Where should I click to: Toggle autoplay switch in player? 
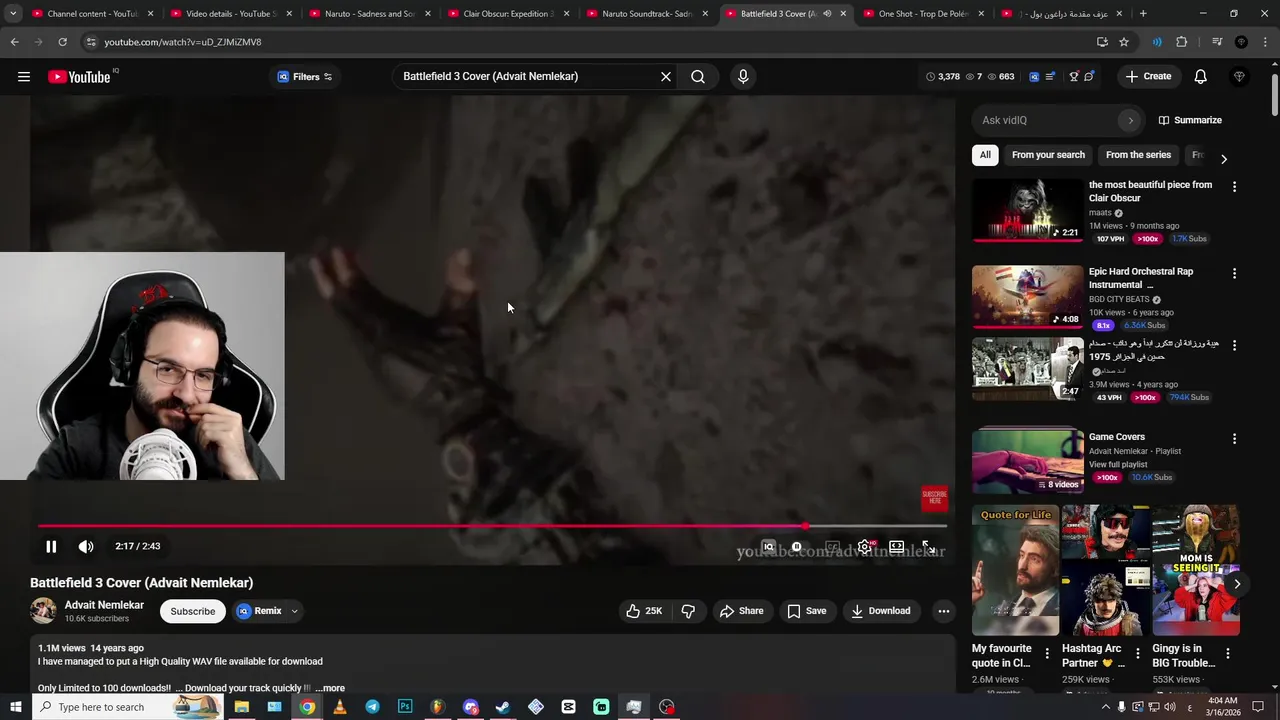[x=797, y=547]
